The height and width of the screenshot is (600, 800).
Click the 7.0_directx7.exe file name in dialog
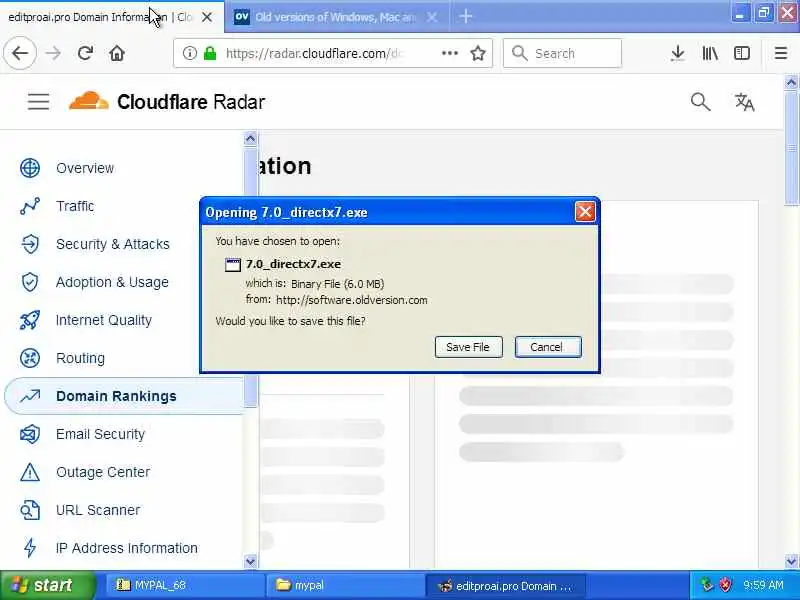click(x=293, y=264)
